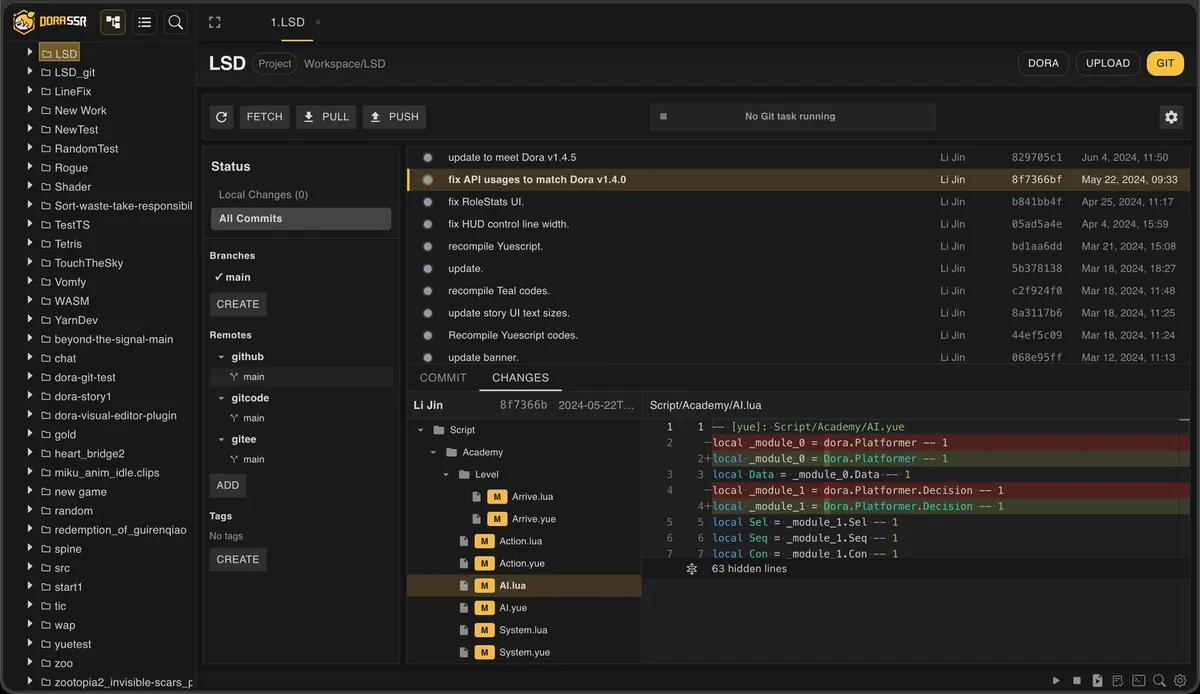The image size is (1200, 694).
Task: Collapse the Script folder in changes
Action: coord(420,430)
